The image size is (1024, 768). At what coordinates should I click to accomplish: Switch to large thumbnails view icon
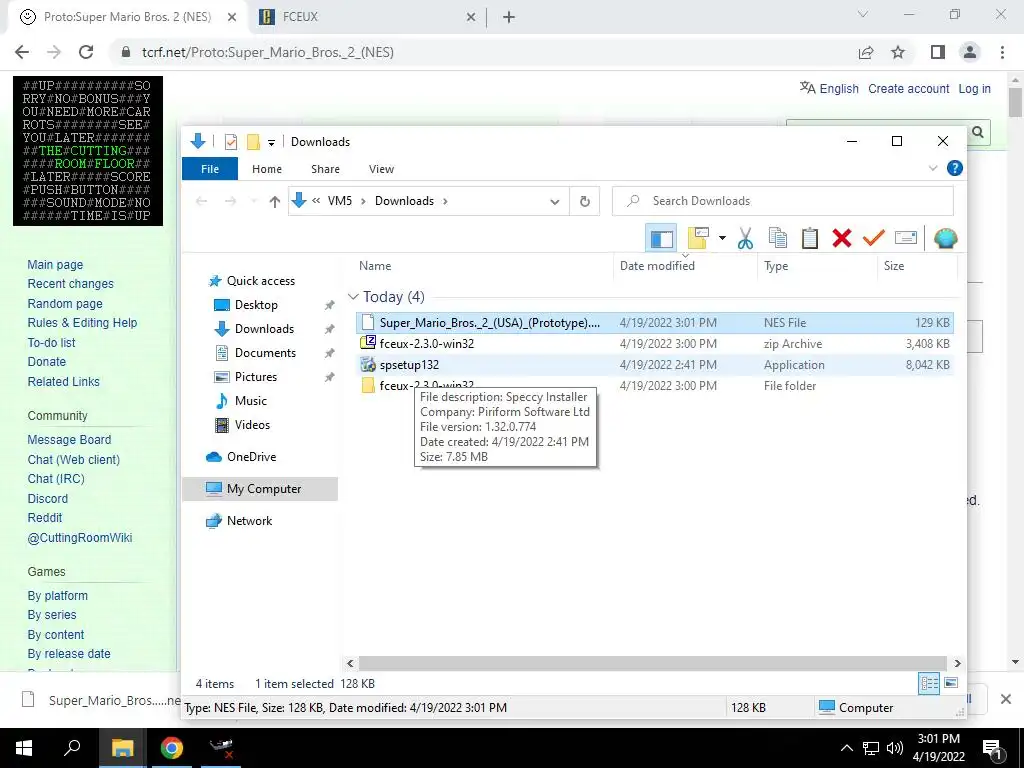[951, 683]
